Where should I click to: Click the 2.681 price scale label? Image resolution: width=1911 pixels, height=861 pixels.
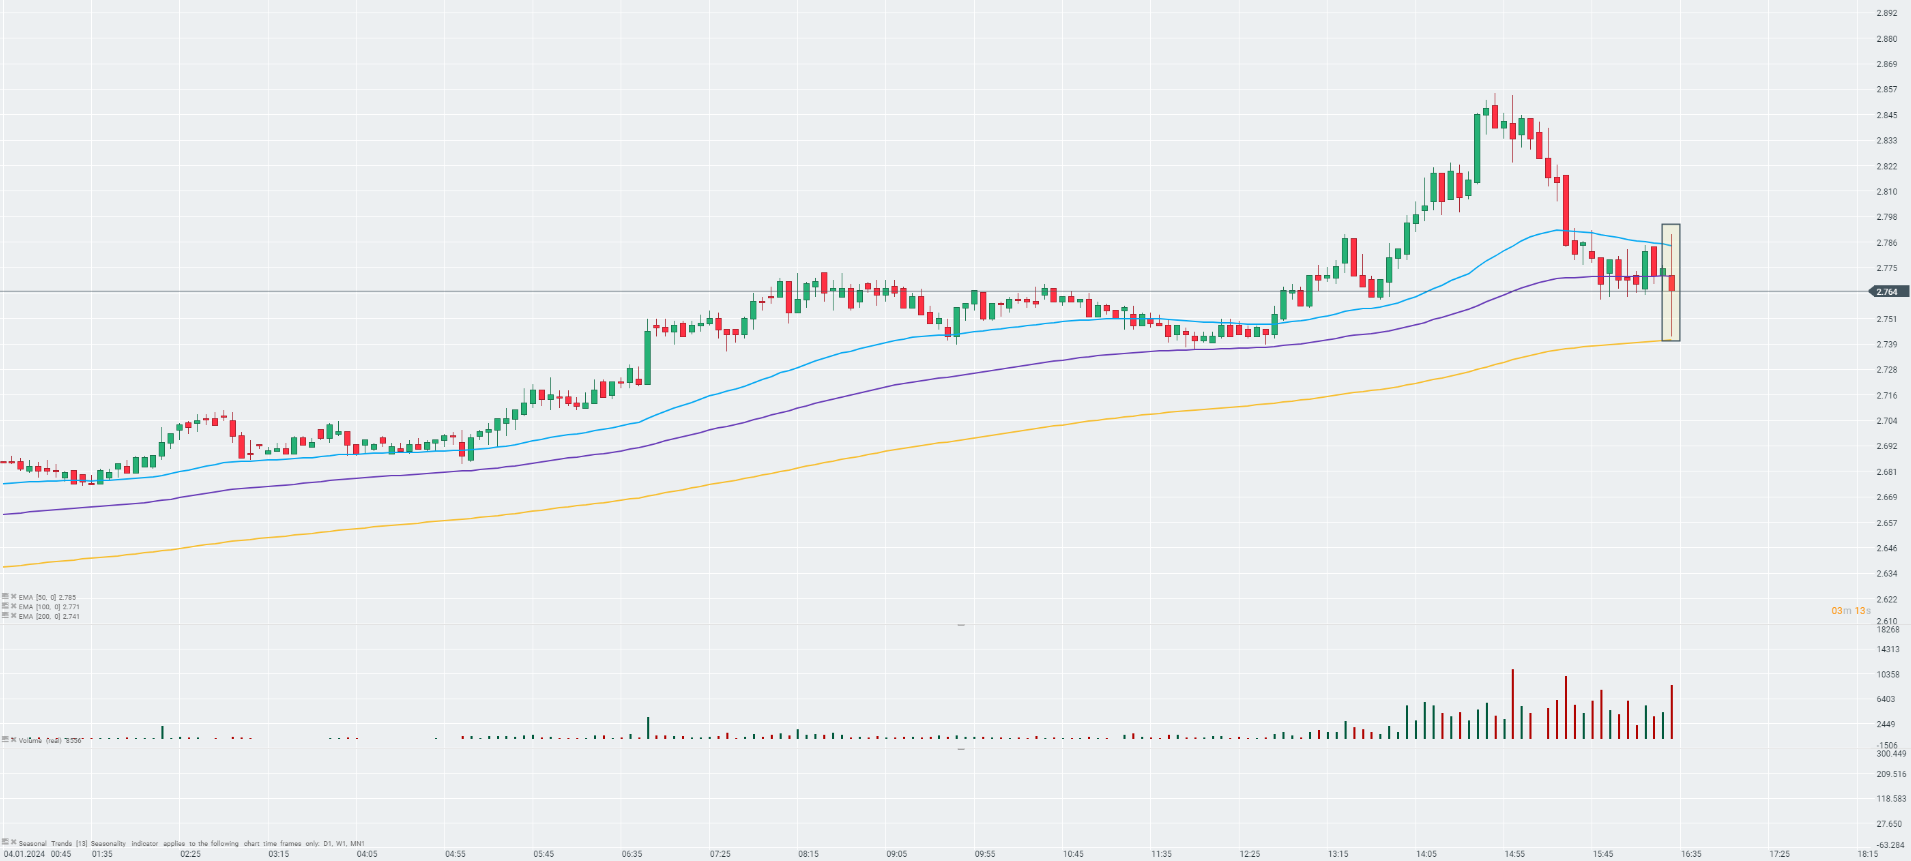coord(1887,473)
